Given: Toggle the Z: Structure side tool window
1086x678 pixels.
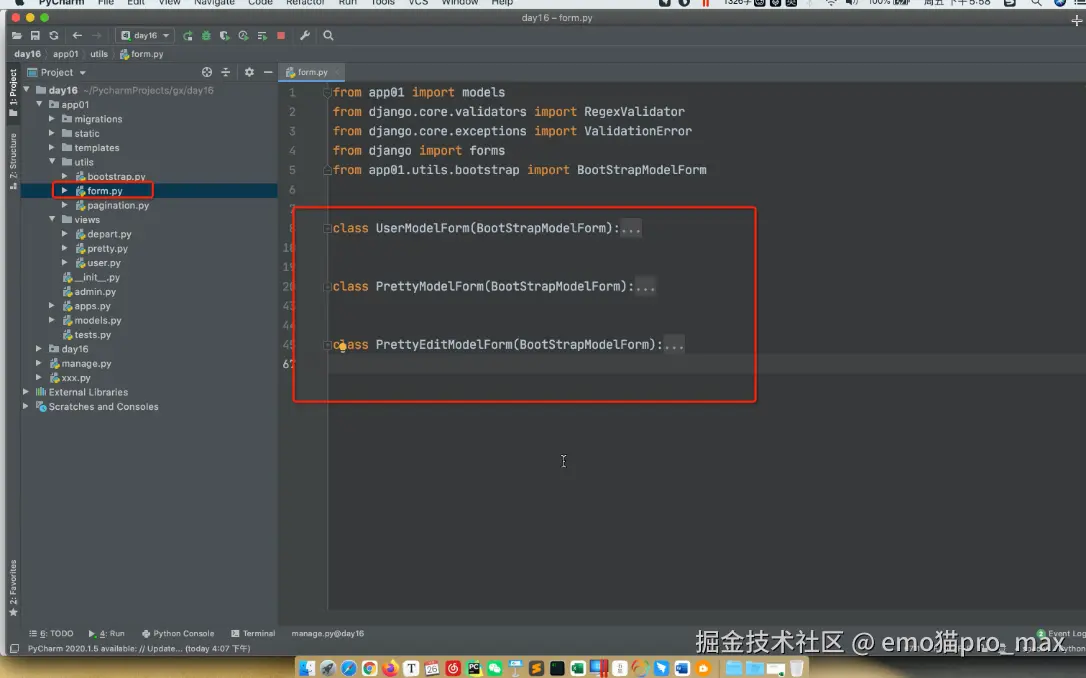Looking at the screenshot, I should [x=13, y=161].
